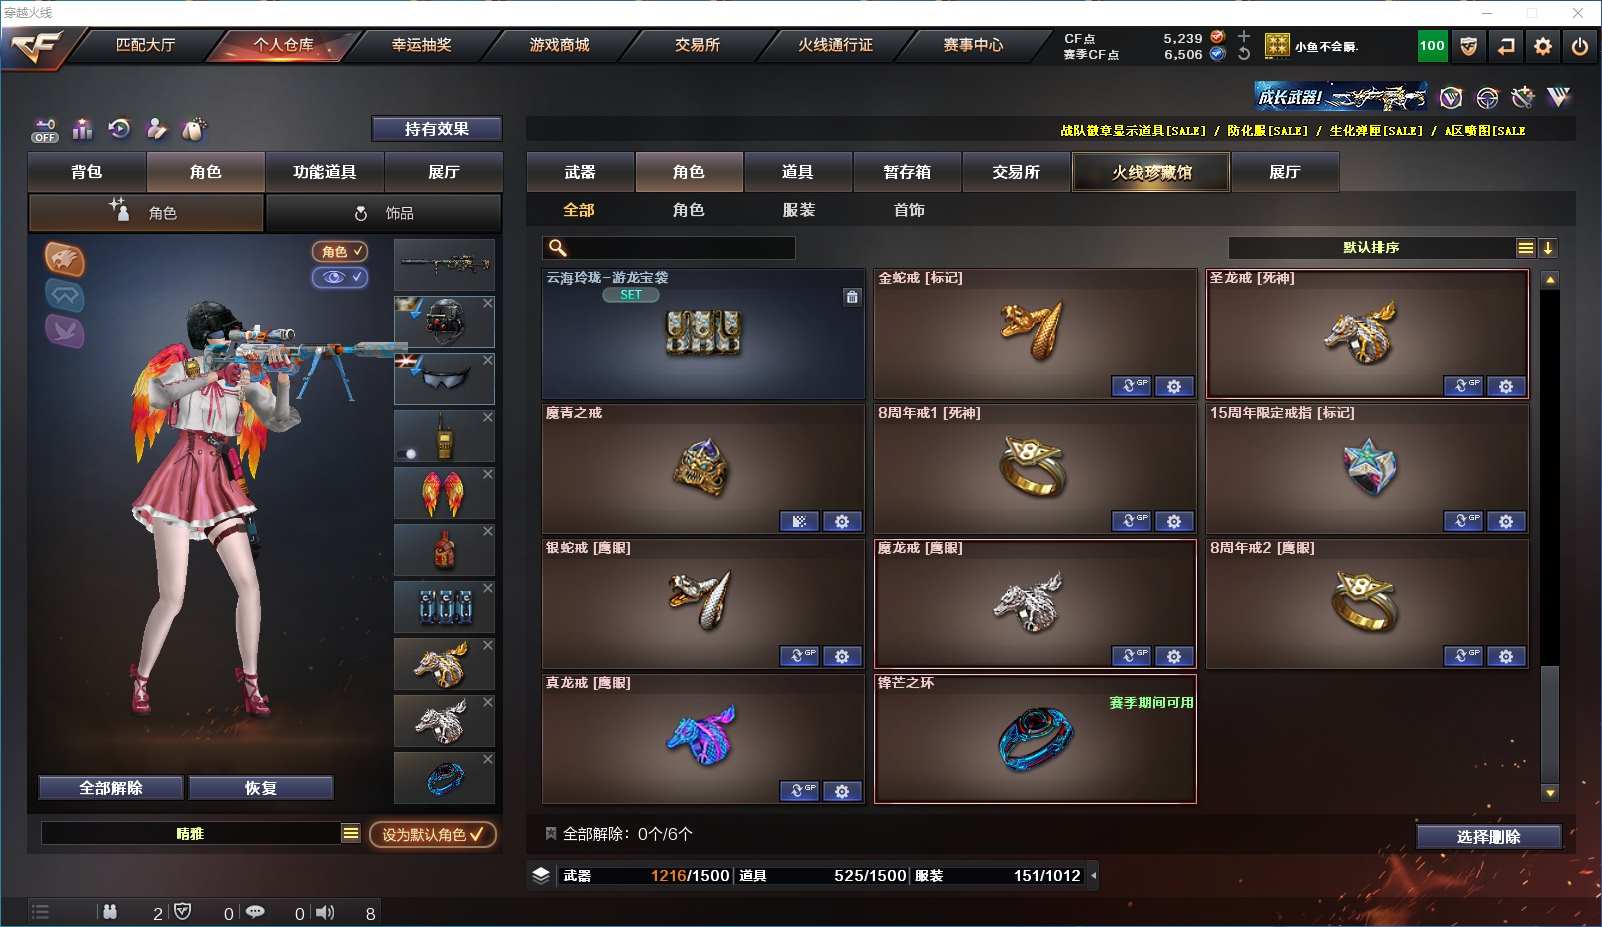Click GP exchange icon on 圣龙戒
The height and width of the screenshot is (927, 1602).
pyautogui.click(x=1462, y=386)
